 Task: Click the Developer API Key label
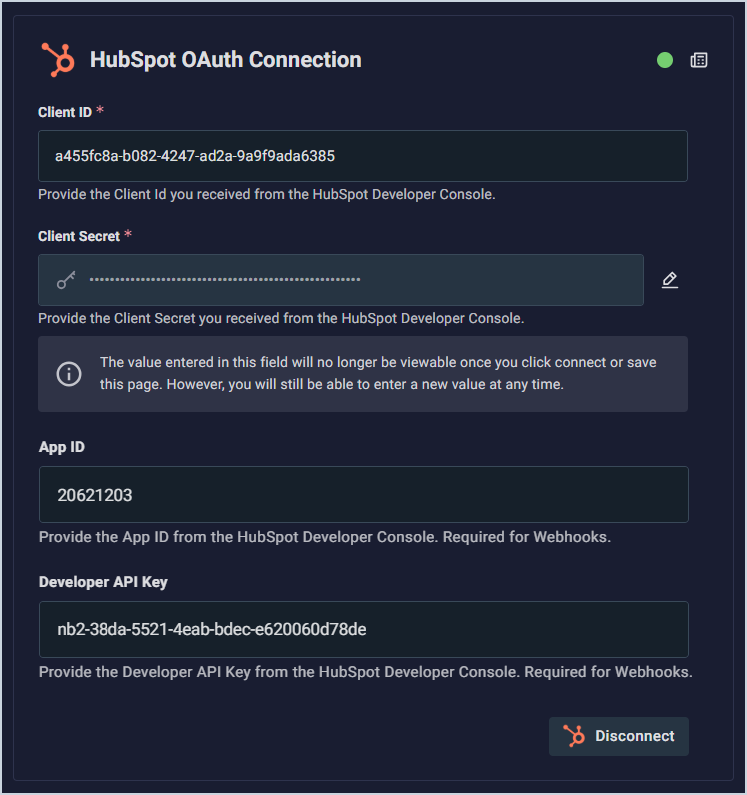96,582
